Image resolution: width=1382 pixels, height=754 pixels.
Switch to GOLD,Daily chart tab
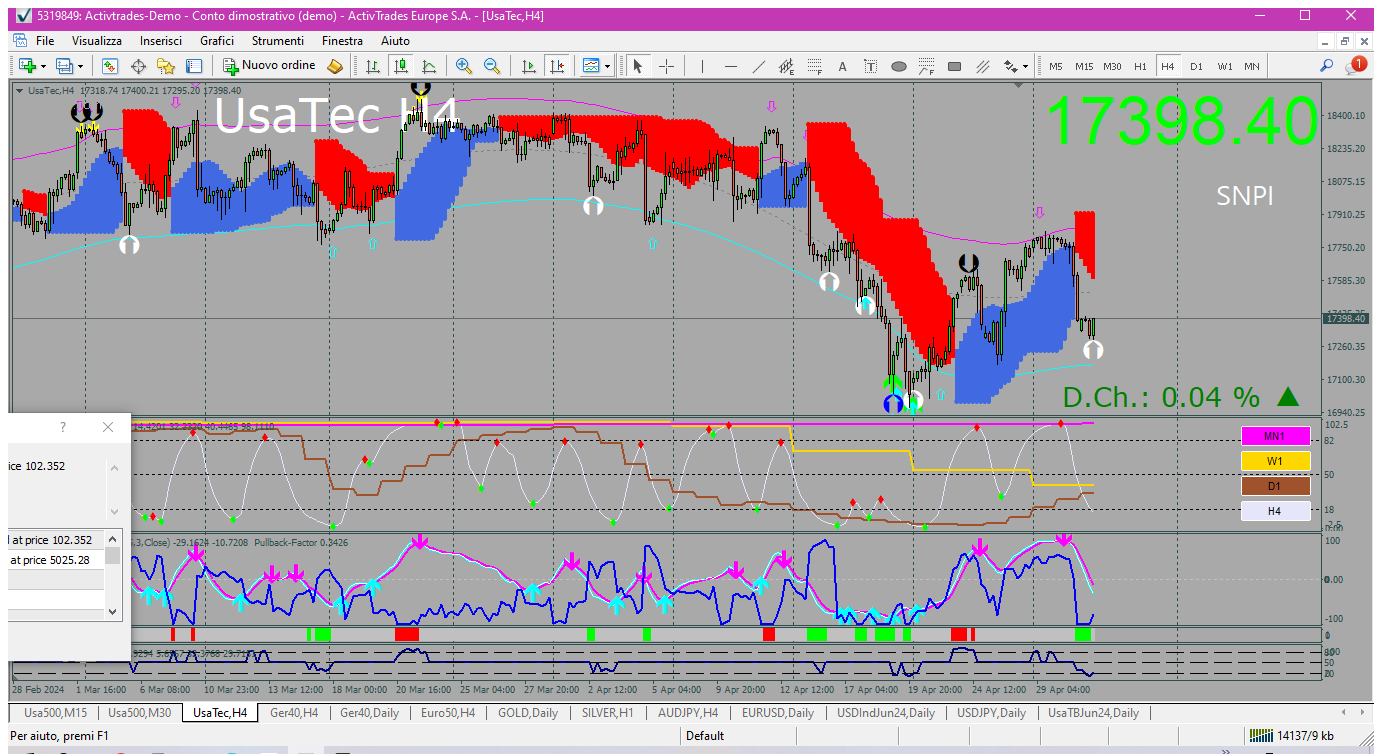pos(528,713)
